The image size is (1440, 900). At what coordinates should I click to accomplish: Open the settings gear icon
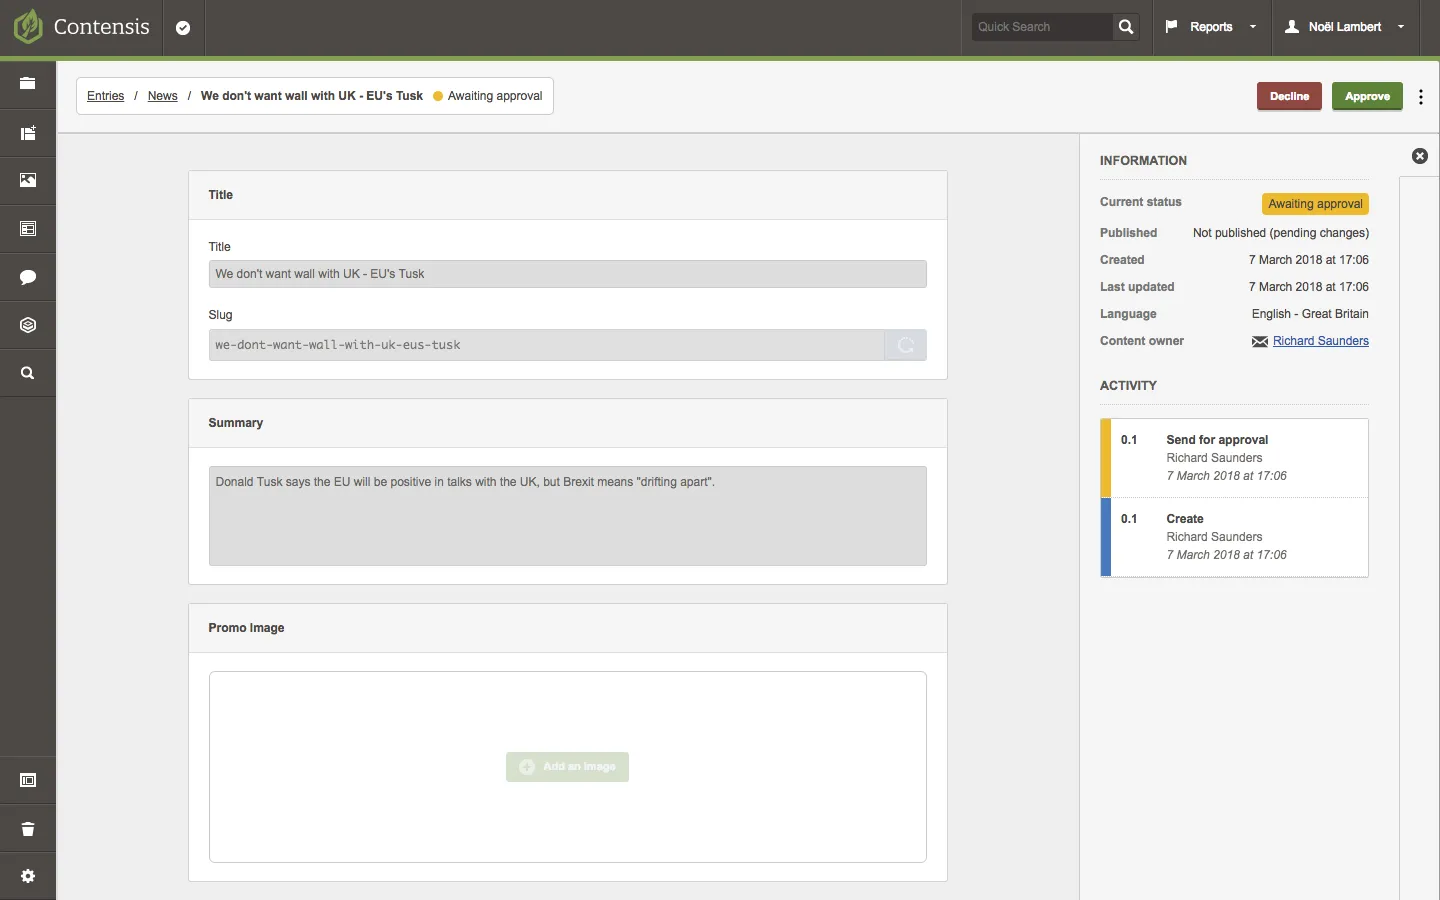[28, 876]
